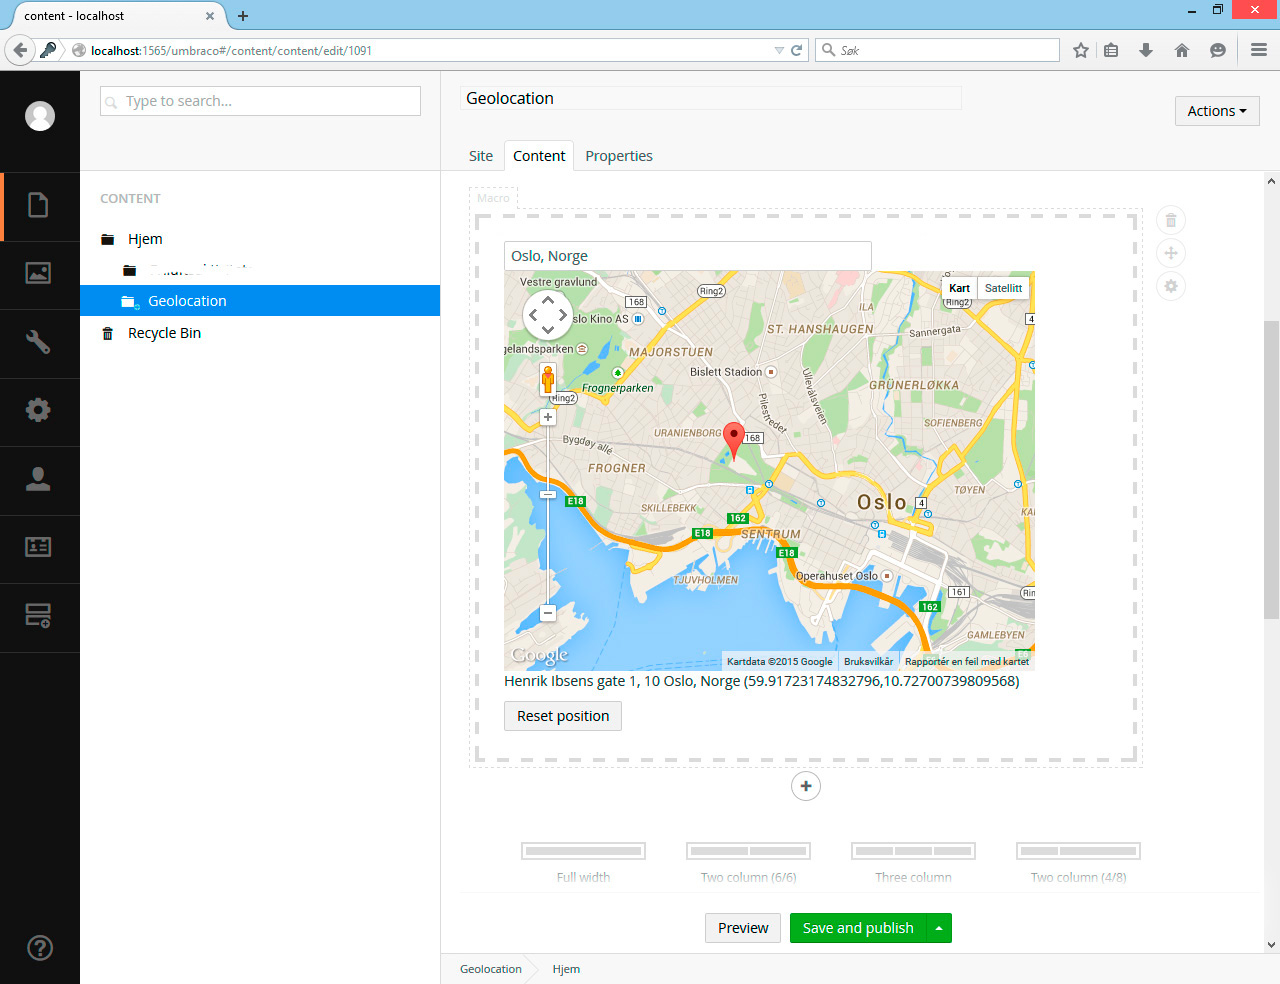Viewport: 1280px width, 984px height.
Task: Click Save and publish
Action: pos(858,928)
